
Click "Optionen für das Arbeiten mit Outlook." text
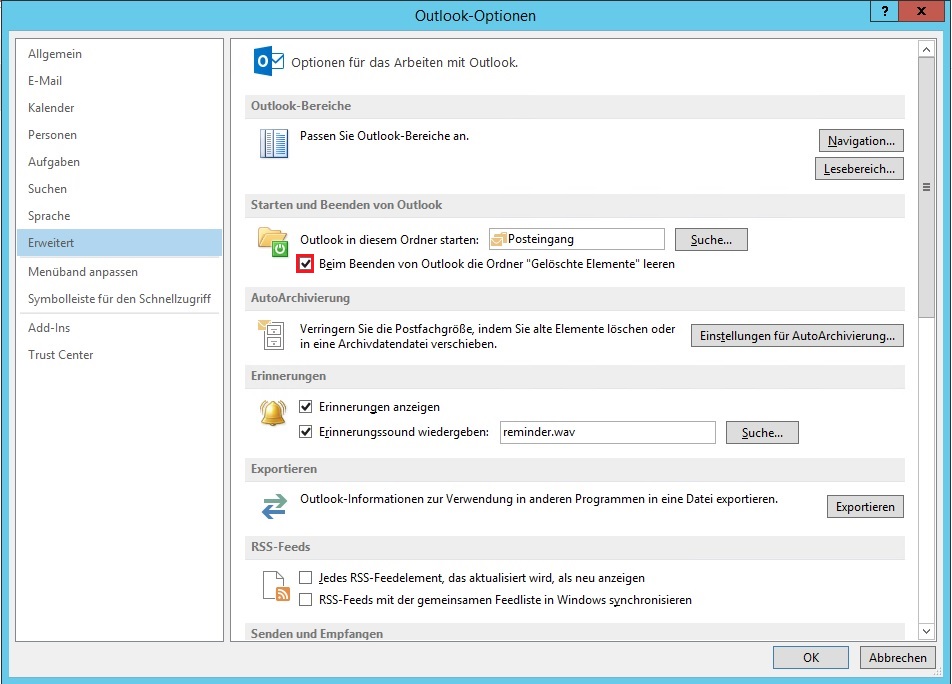pos(404,63)
